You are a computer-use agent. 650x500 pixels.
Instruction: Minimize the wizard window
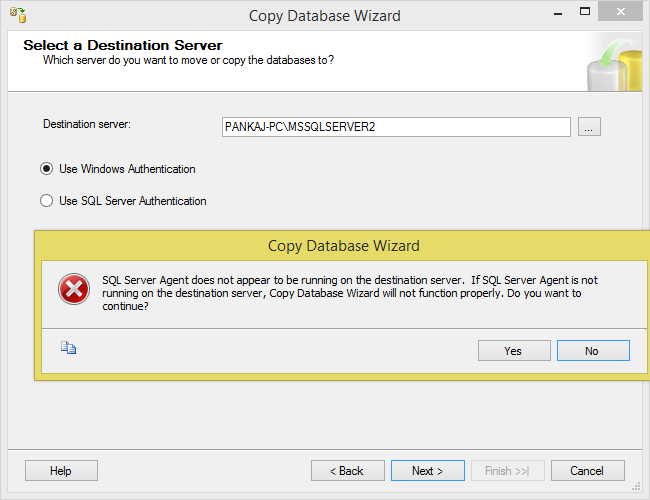[x=558, y=14]
